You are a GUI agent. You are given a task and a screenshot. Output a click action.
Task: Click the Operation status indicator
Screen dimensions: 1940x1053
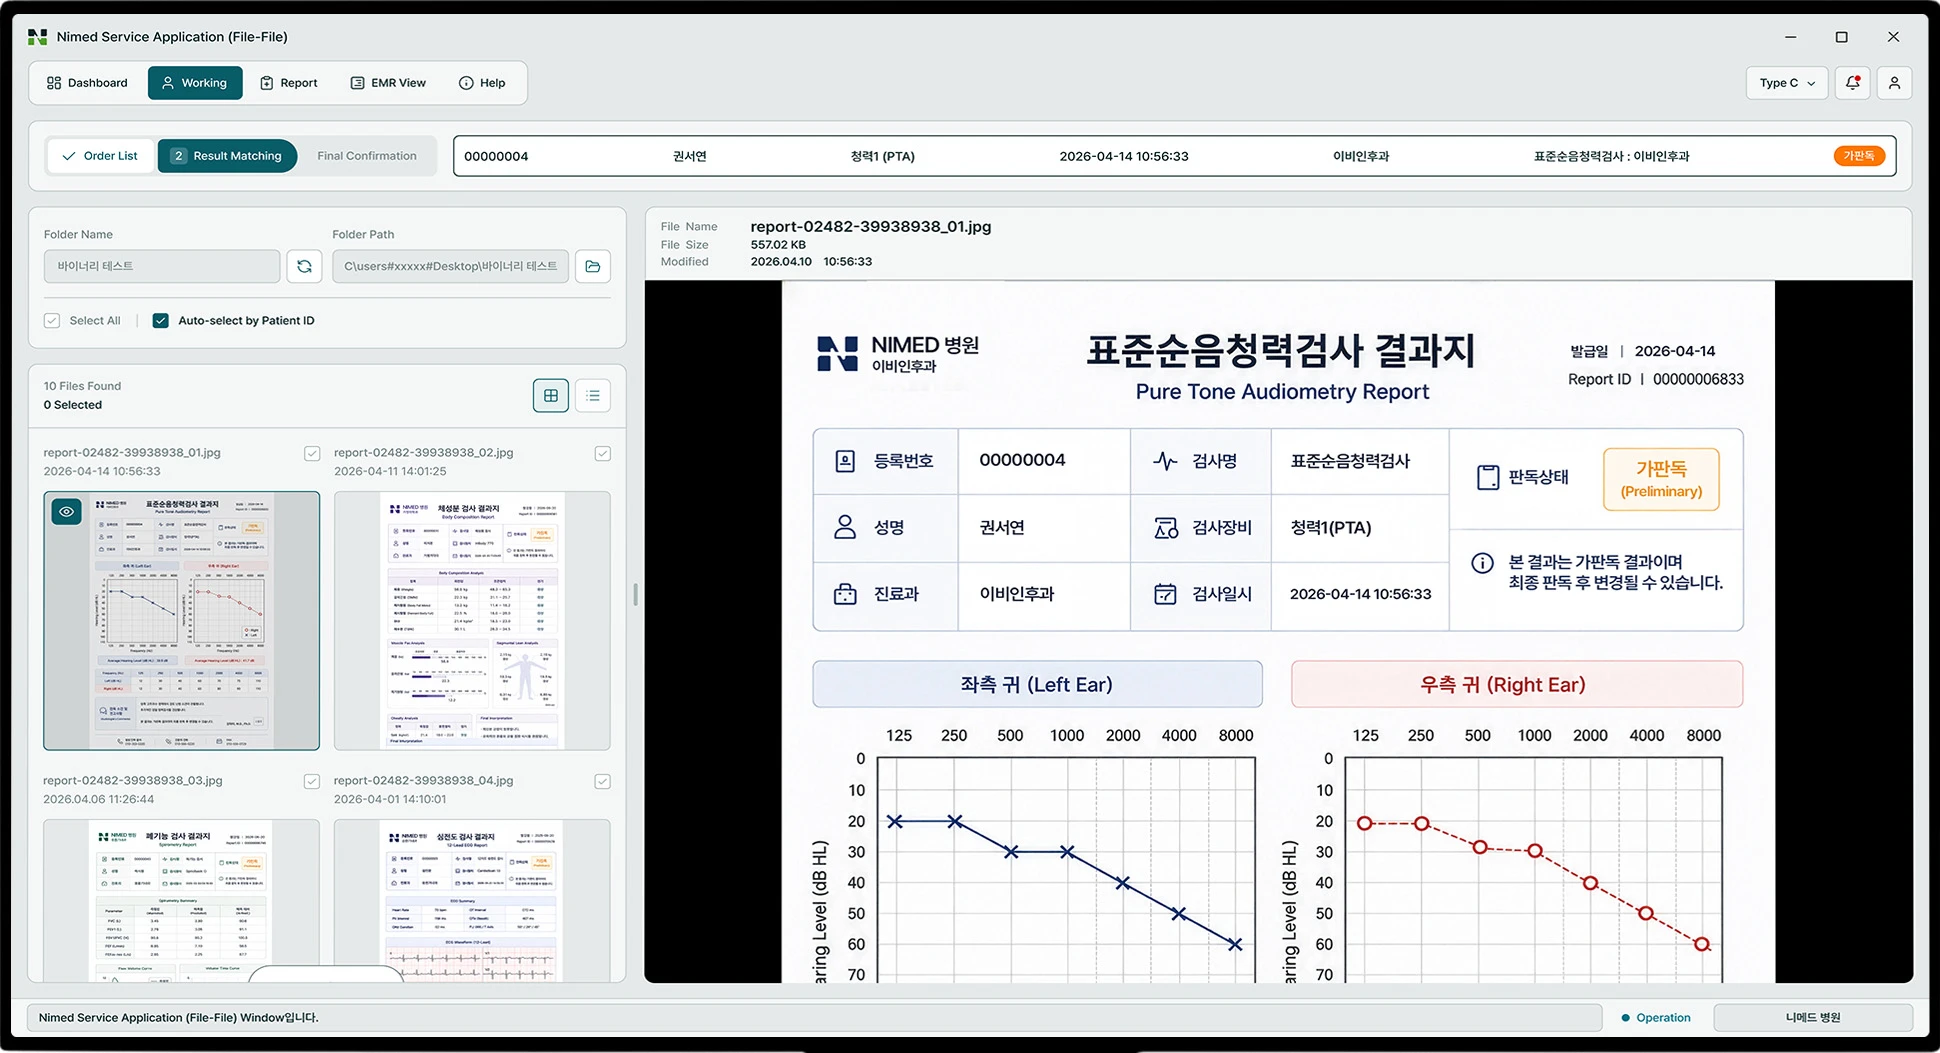(x=1656, y=1018)
